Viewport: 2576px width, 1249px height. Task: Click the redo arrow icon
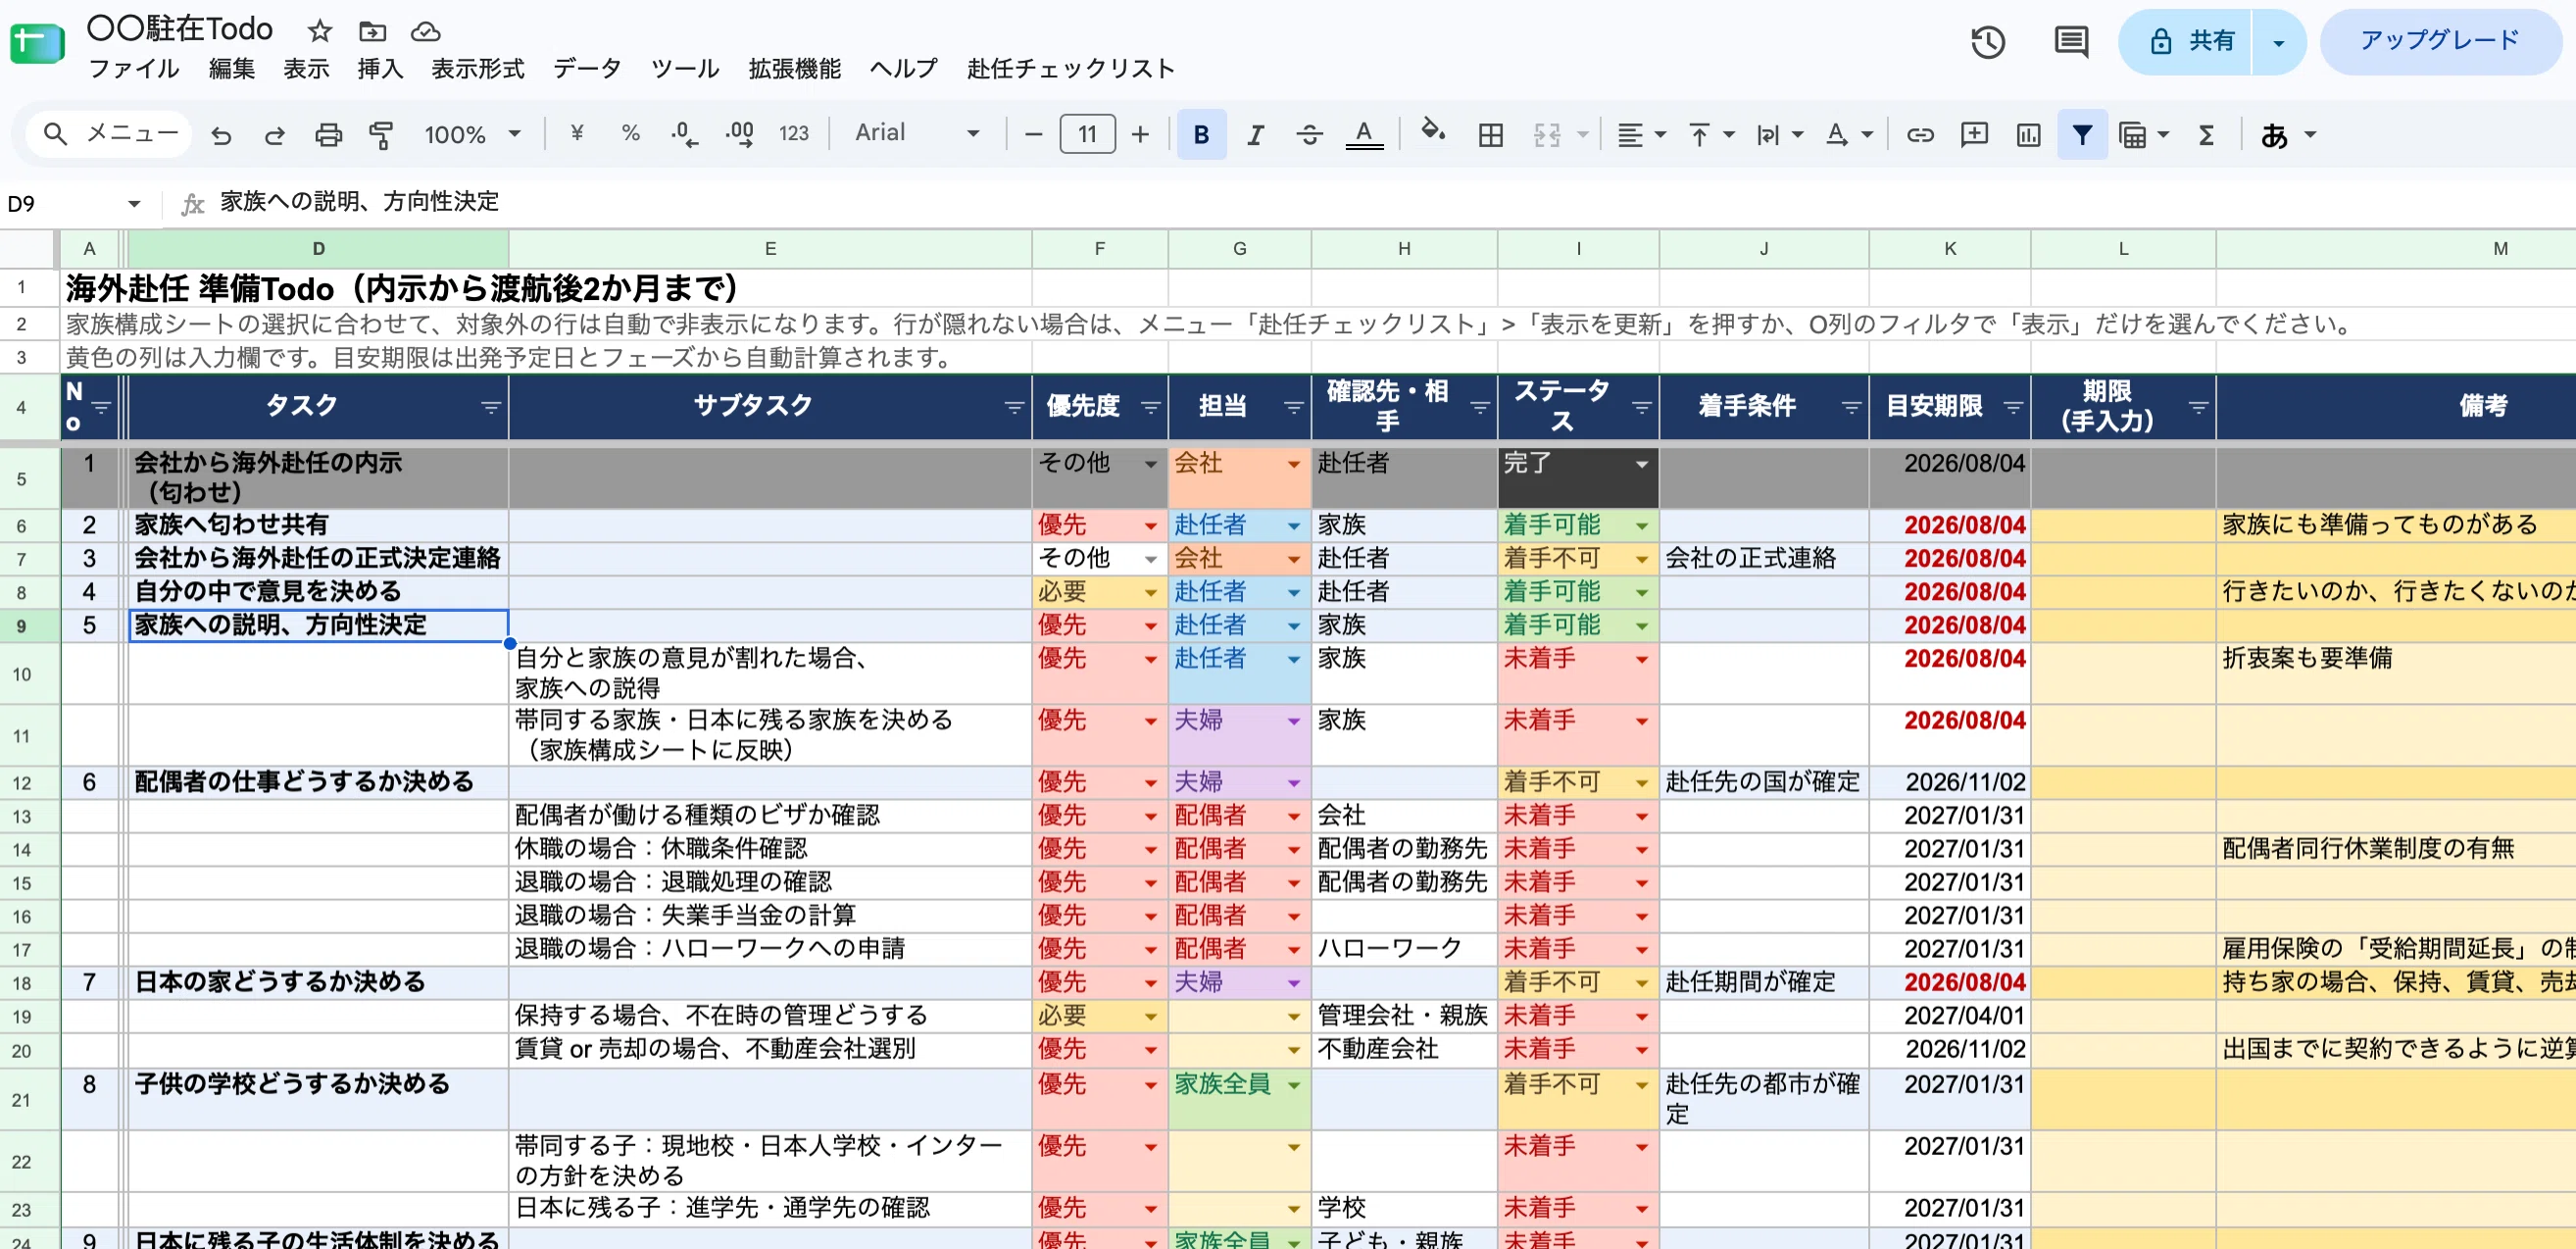(x=274, y=134)
